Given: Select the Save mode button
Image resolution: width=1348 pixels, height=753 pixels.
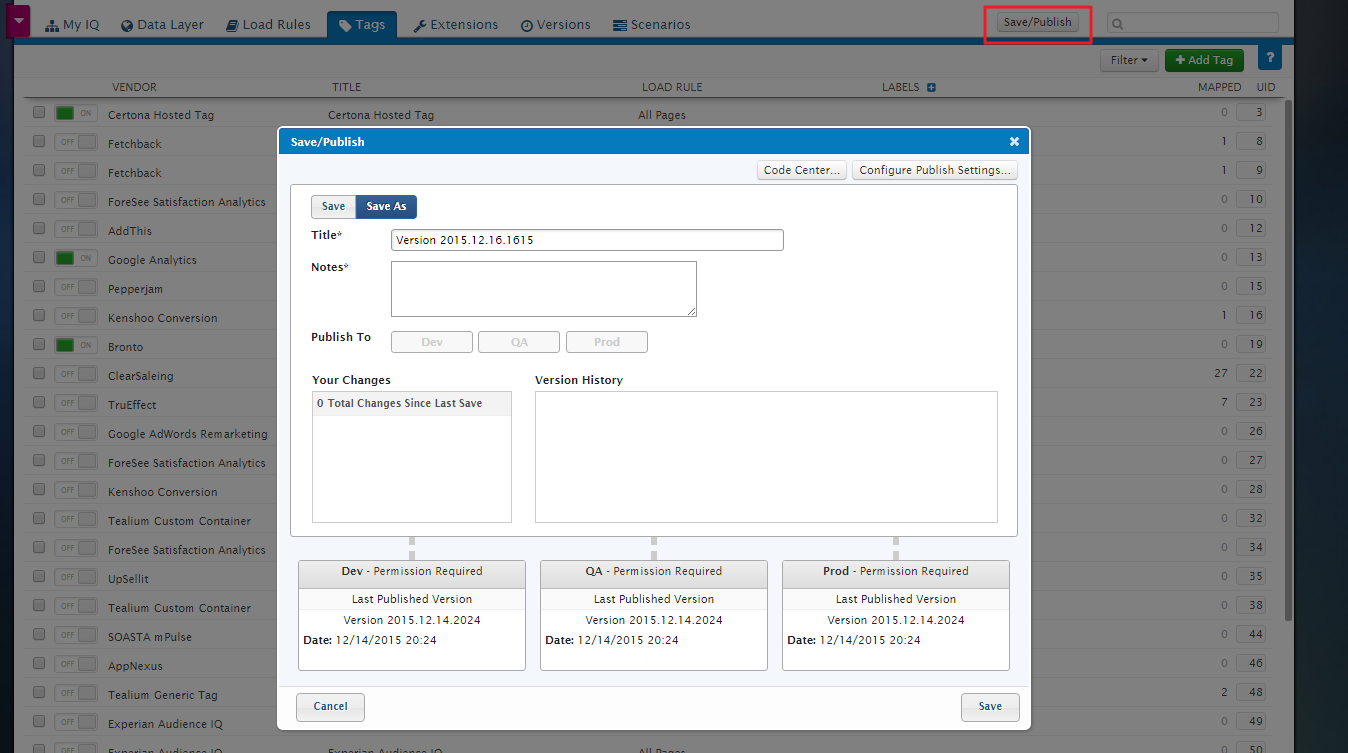Looking at the screenshot, I should point(333,206).
